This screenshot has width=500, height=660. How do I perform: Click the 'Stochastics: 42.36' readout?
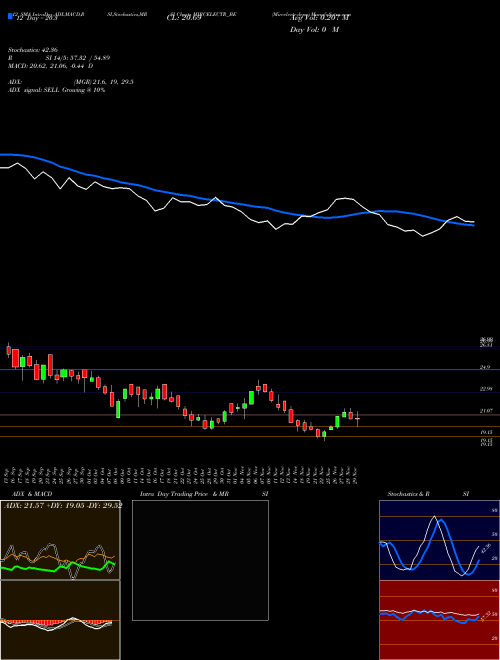(35, 50)
